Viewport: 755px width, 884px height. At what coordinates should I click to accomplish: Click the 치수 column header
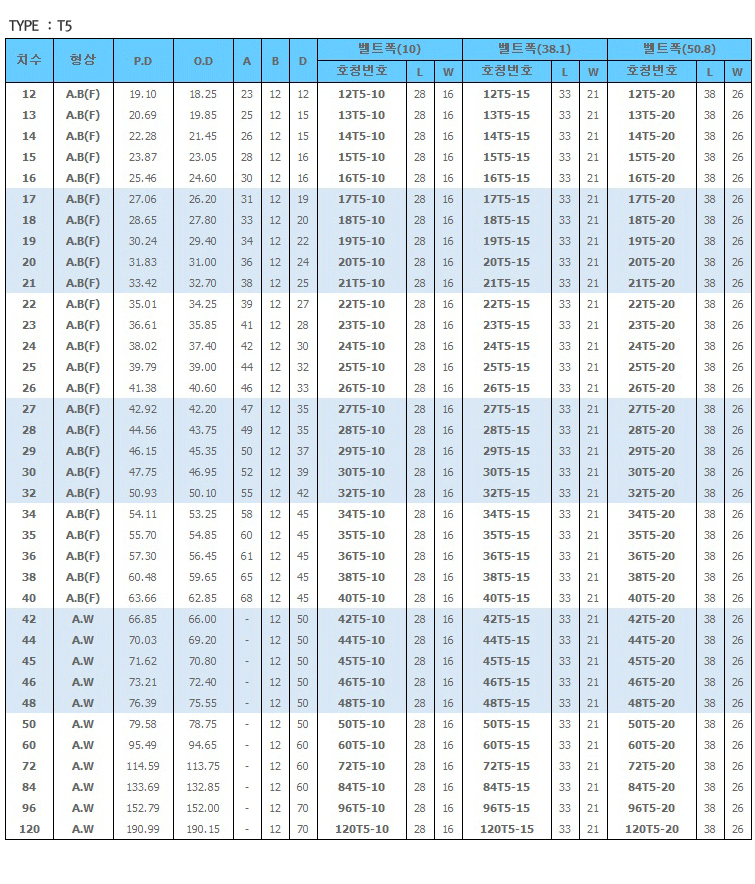coord(29,60)
